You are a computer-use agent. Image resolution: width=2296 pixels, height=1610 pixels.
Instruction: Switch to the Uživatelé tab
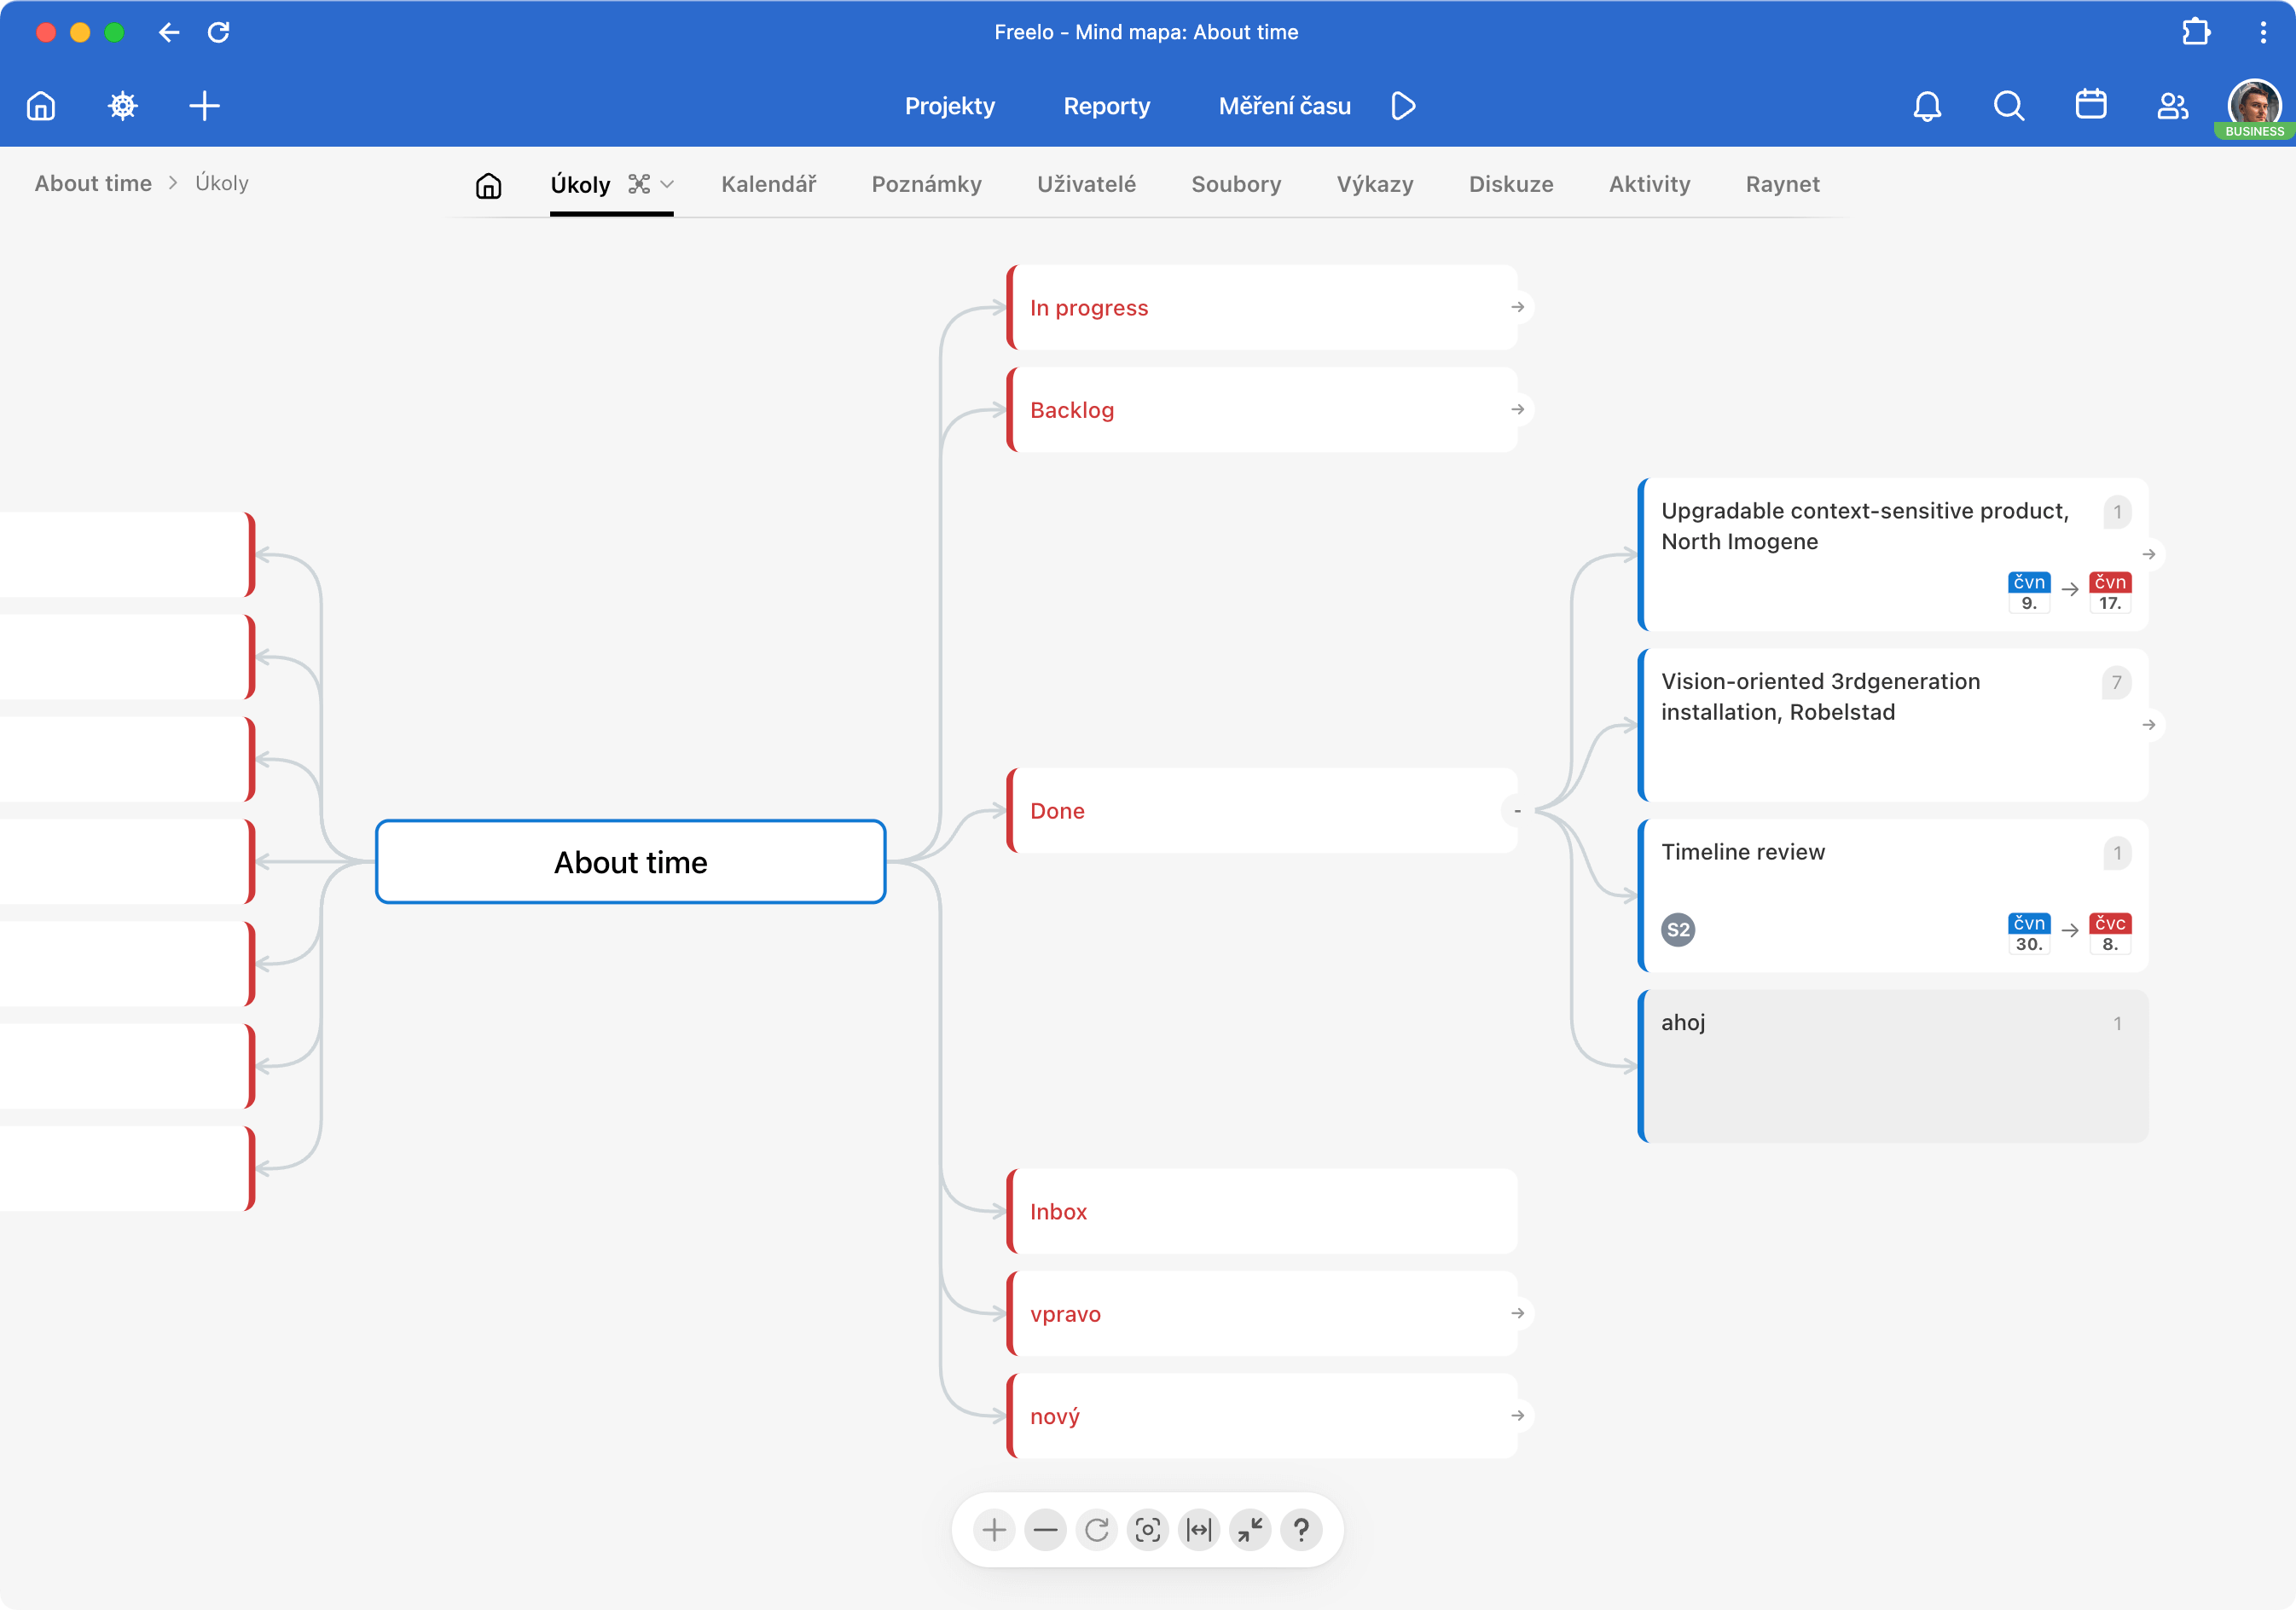1086,184
